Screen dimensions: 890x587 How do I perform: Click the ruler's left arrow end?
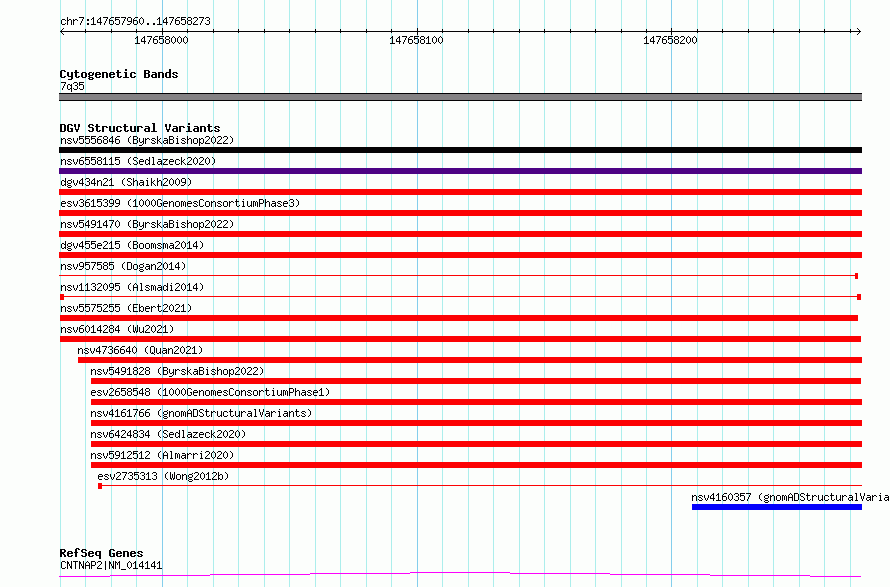click(62, 31)
